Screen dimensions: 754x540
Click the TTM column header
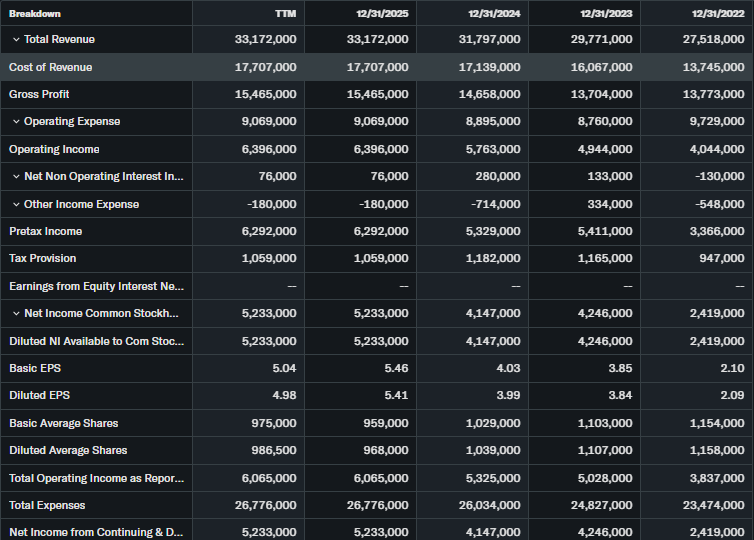[x=284, y=13]
